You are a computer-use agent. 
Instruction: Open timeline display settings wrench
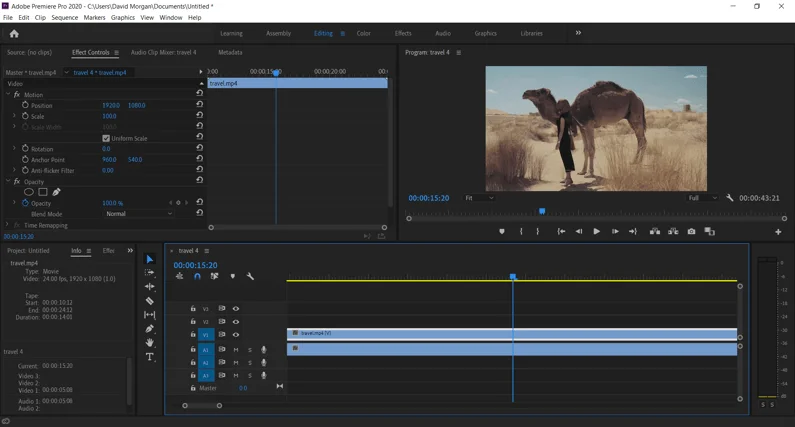(x=250, y=277)
